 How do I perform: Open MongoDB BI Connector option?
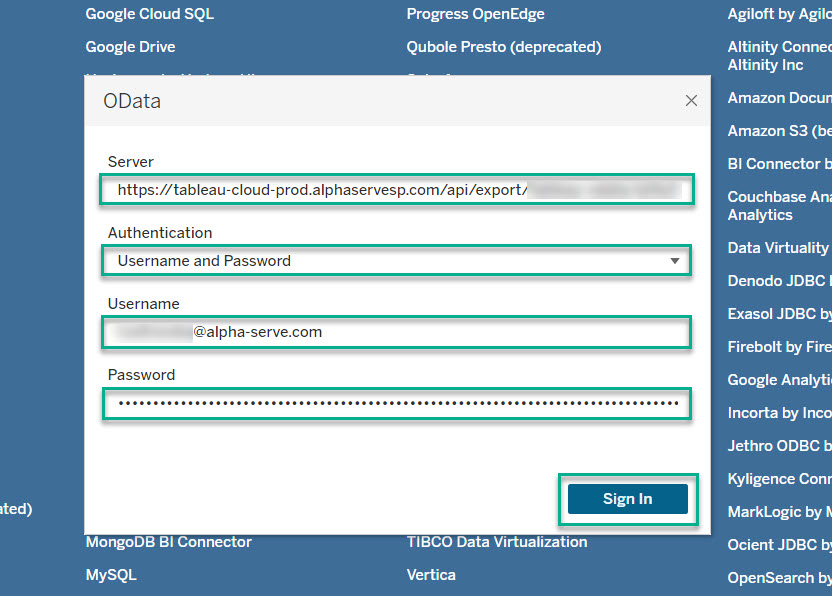click(168, 542)
